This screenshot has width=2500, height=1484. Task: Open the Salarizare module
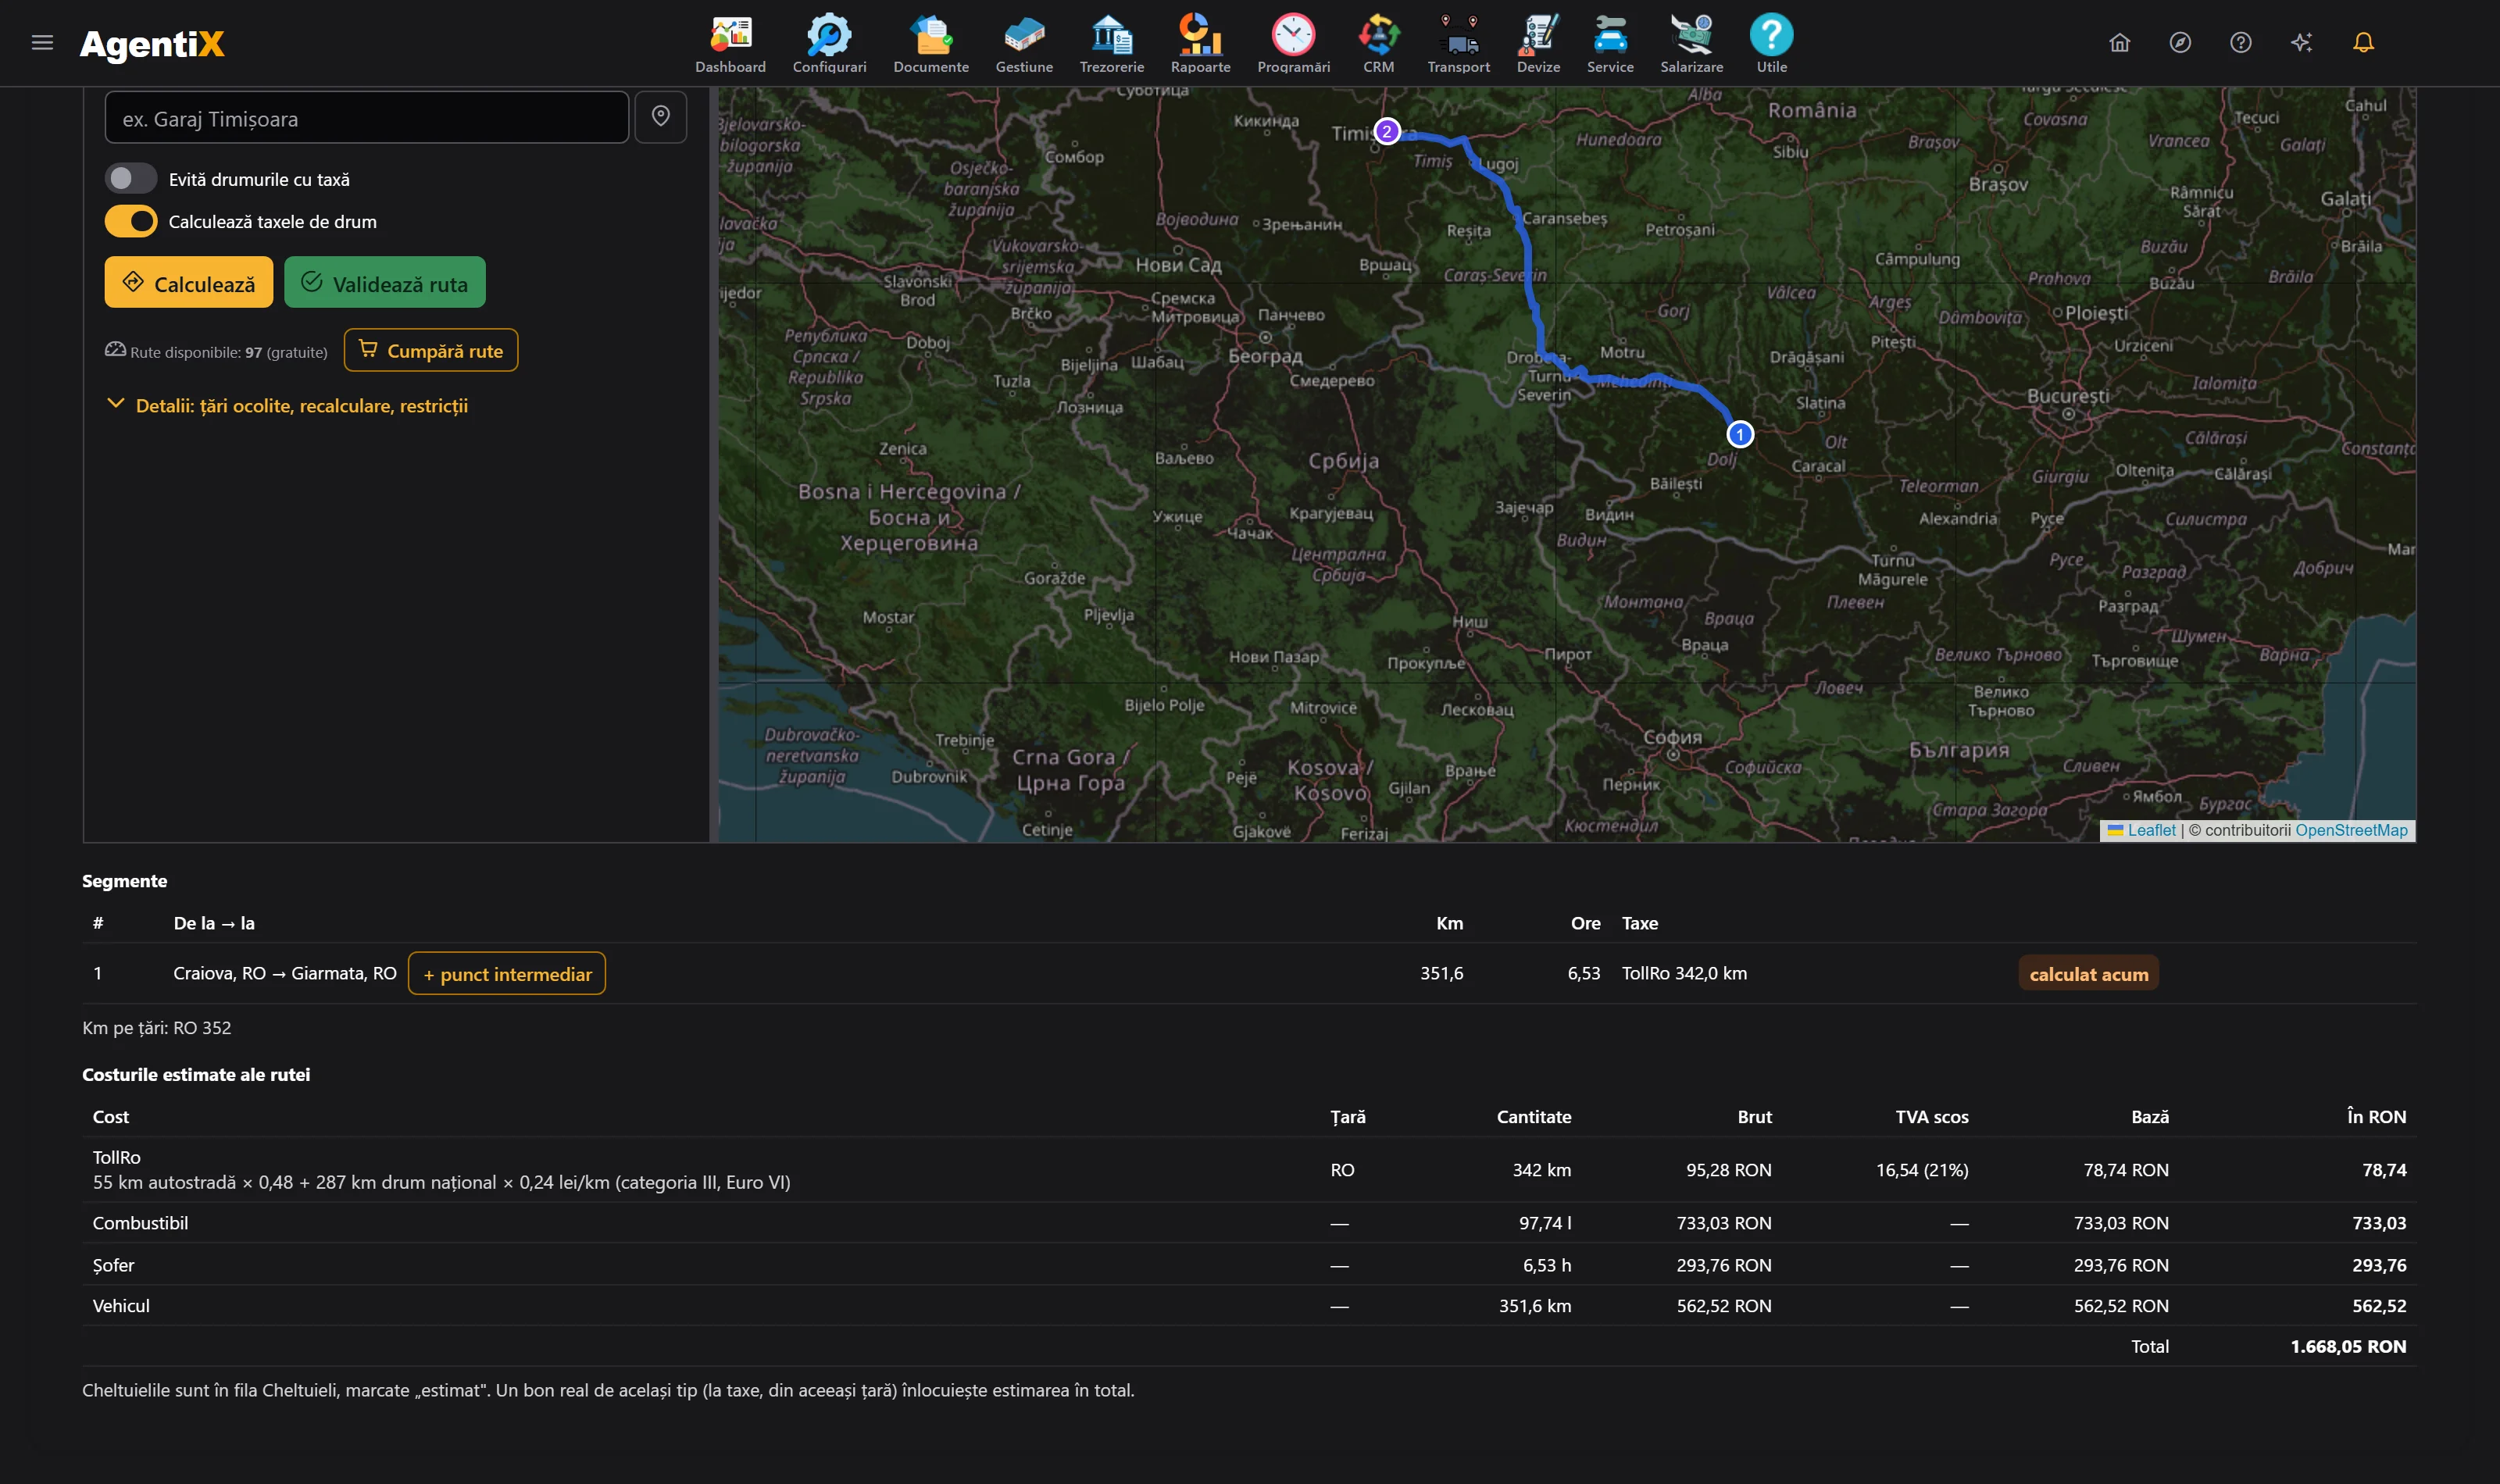coord(1691,44)
